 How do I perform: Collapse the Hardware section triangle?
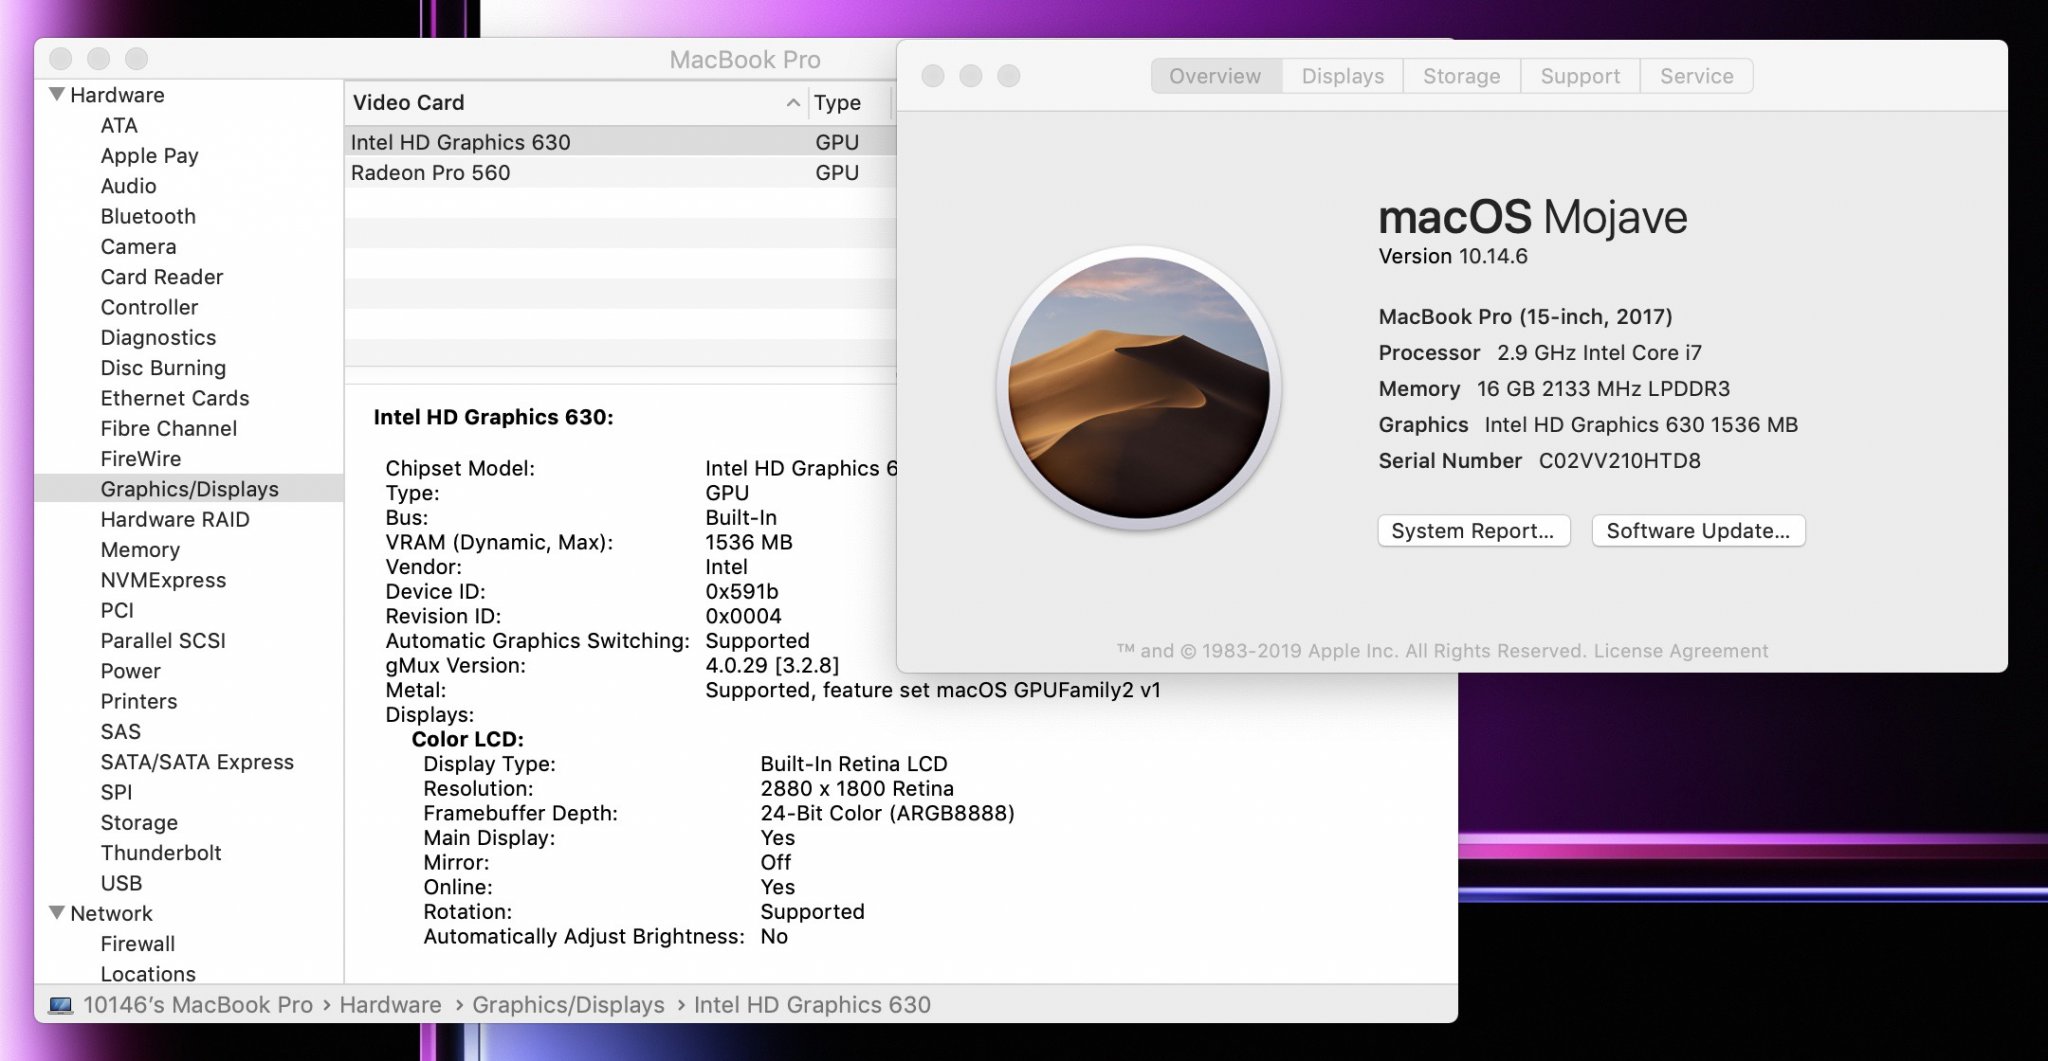point(57,94)
